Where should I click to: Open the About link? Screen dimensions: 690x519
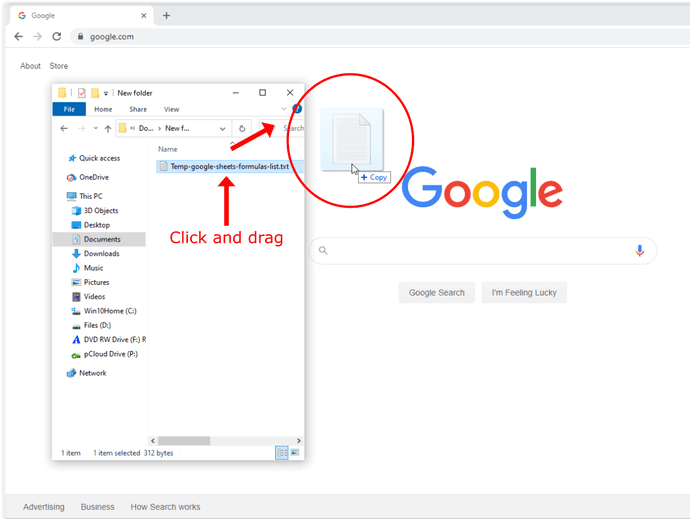tap(30, 66)
